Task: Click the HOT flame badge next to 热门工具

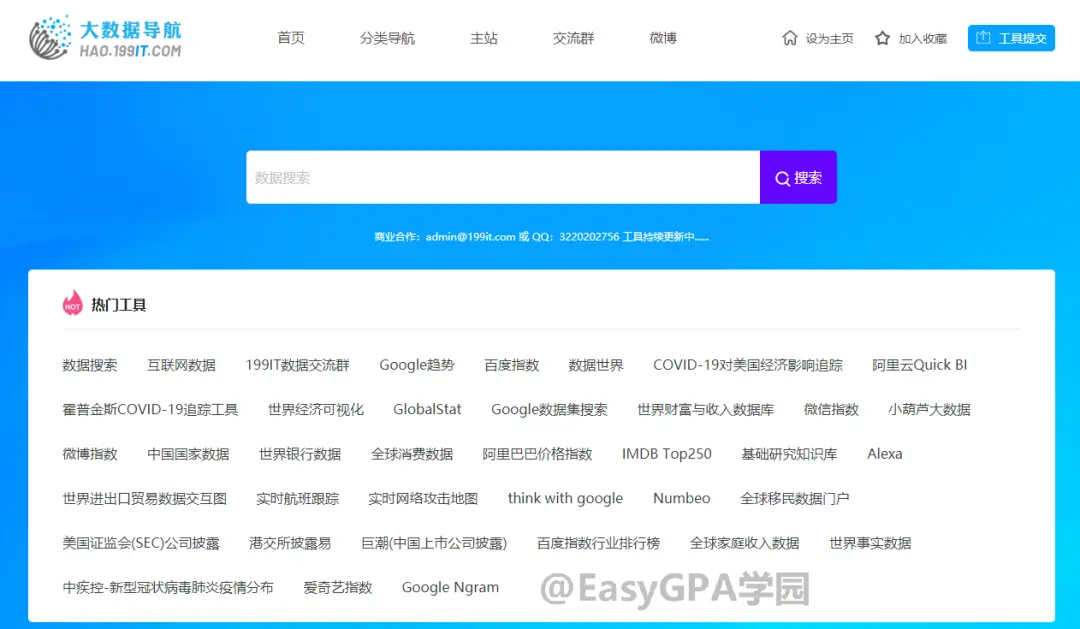Action: point(71,303)
